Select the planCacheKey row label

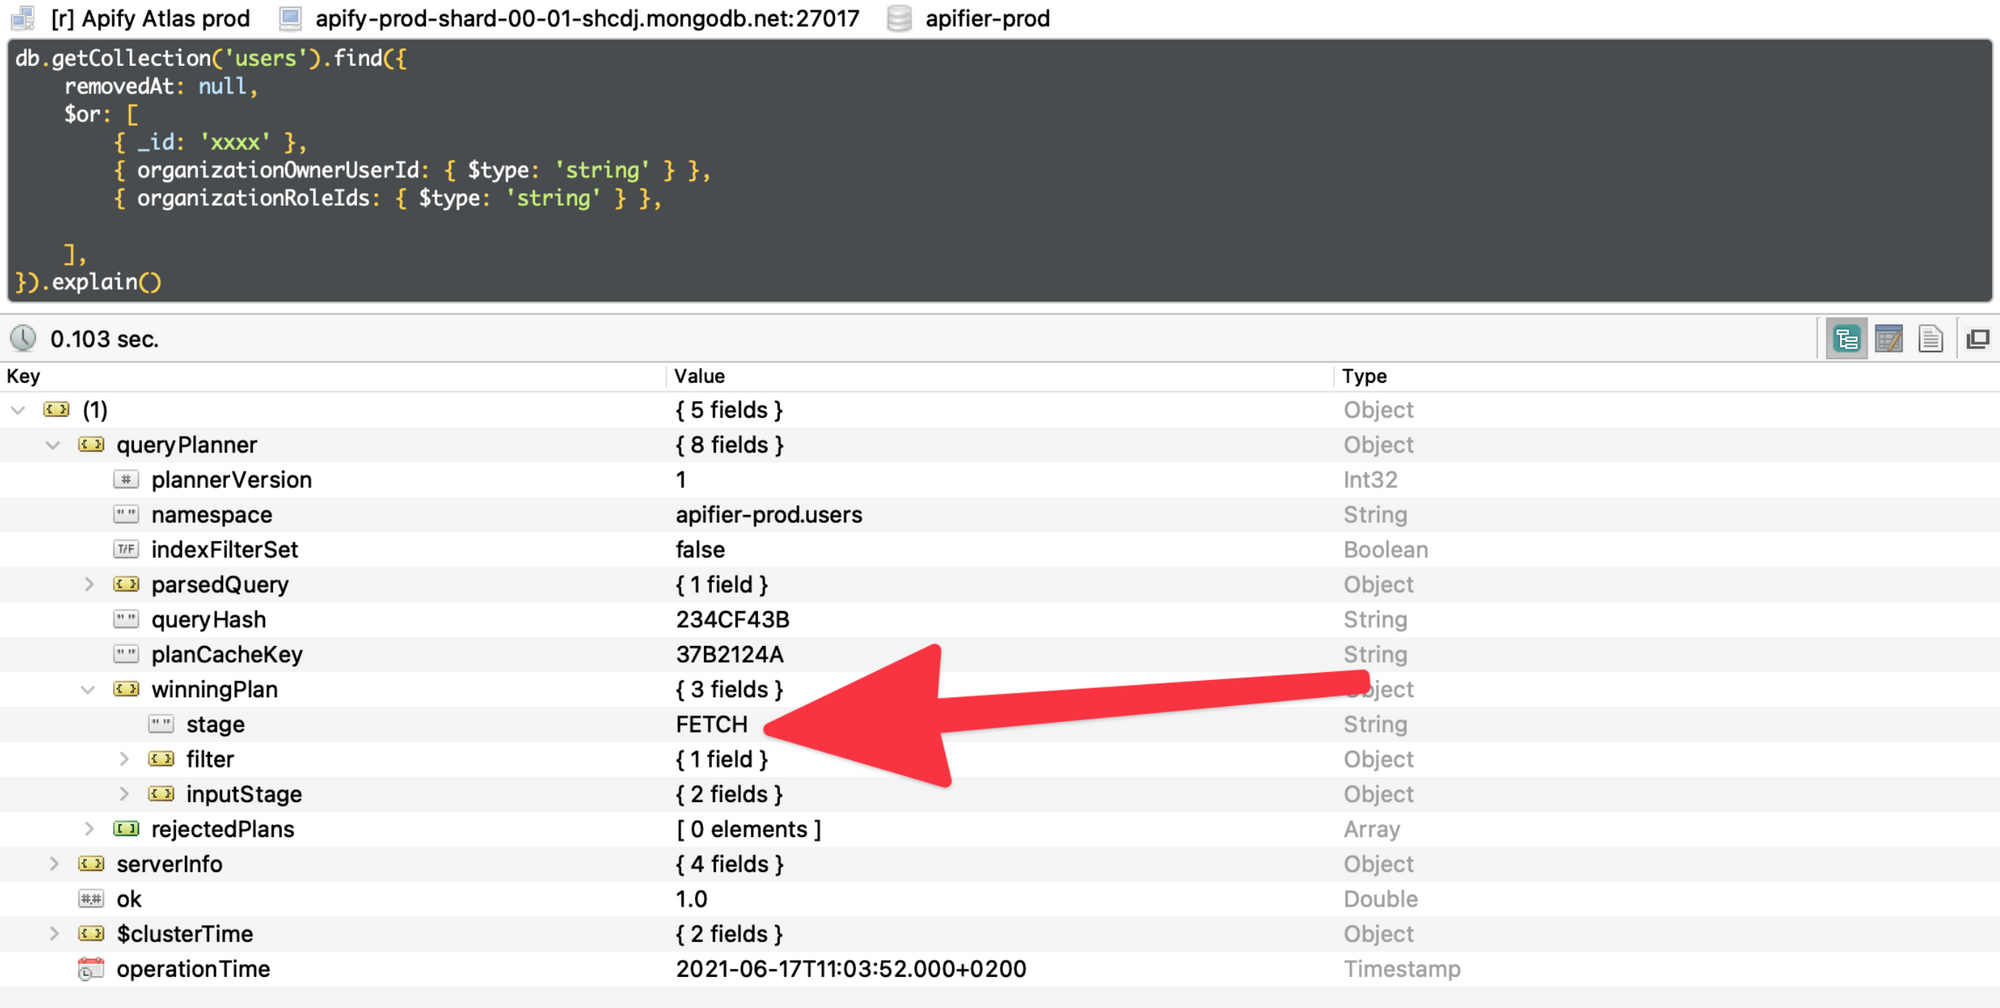226,655
